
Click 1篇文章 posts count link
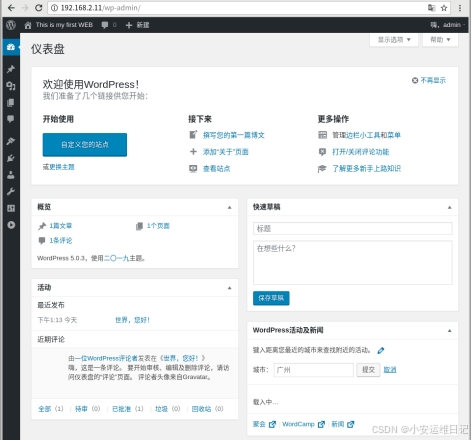[61, 226]
